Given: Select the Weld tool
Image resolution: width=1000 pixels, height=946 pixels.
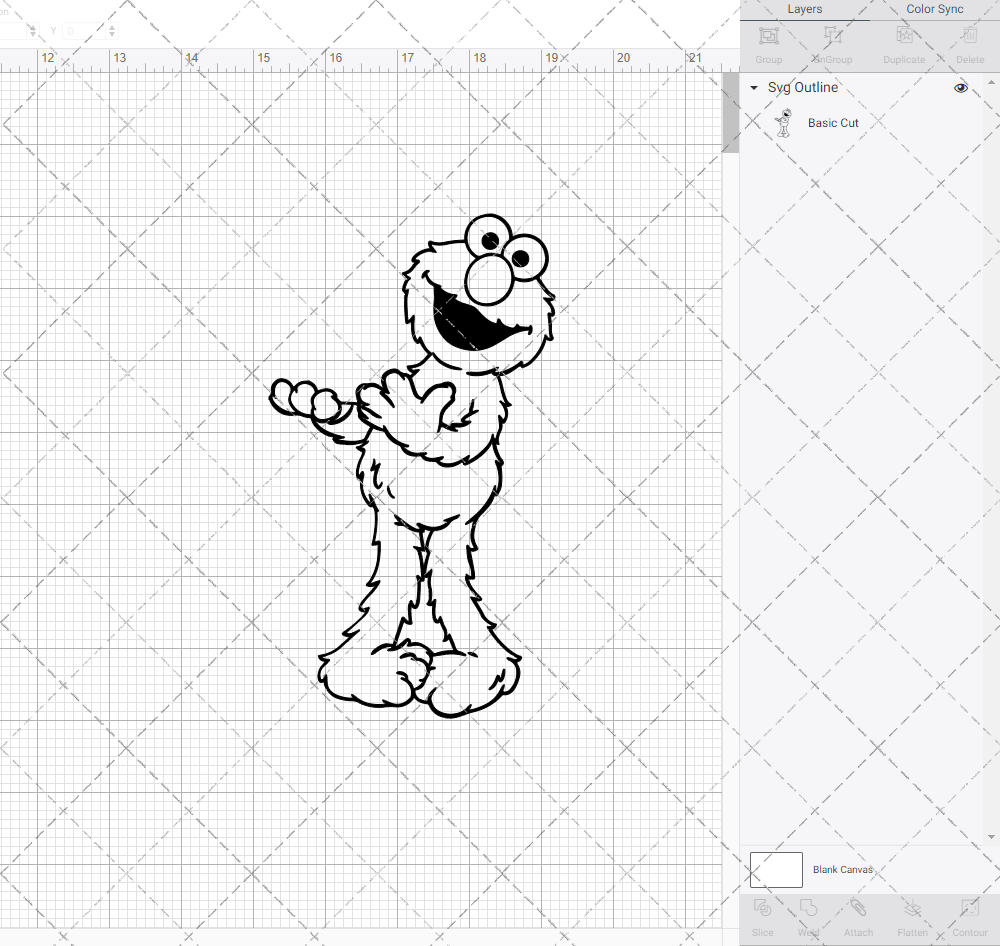Looking at the screenshot, I should 808,915.
